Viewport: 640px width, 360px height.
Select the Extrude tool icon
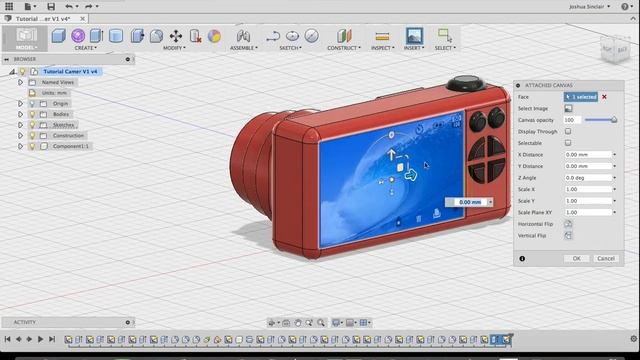[97, 36]
